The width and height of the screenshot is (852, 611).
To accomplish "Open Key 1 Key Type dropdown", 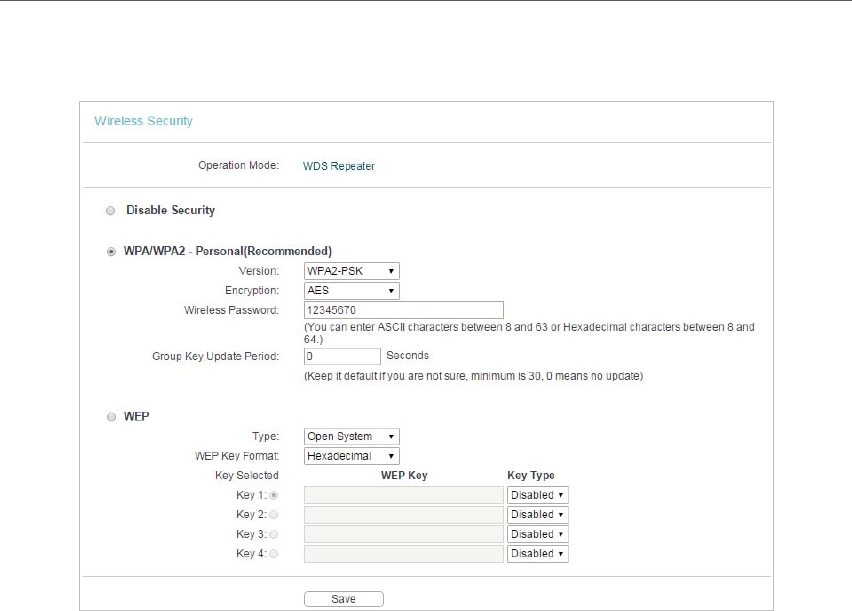I will coord(537,495).
